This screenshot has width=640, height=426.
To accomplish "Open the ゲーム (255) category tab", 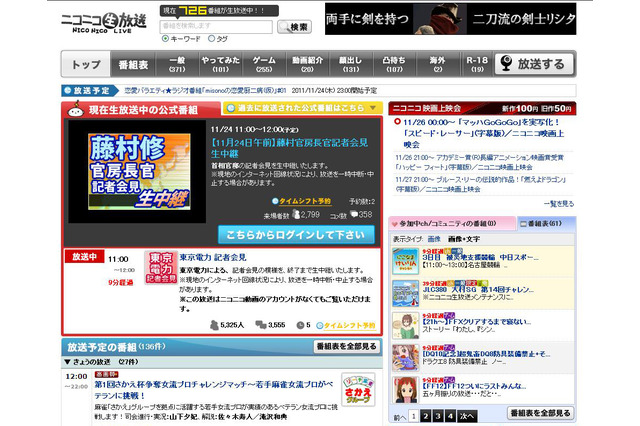I will (x=264, y=64).
